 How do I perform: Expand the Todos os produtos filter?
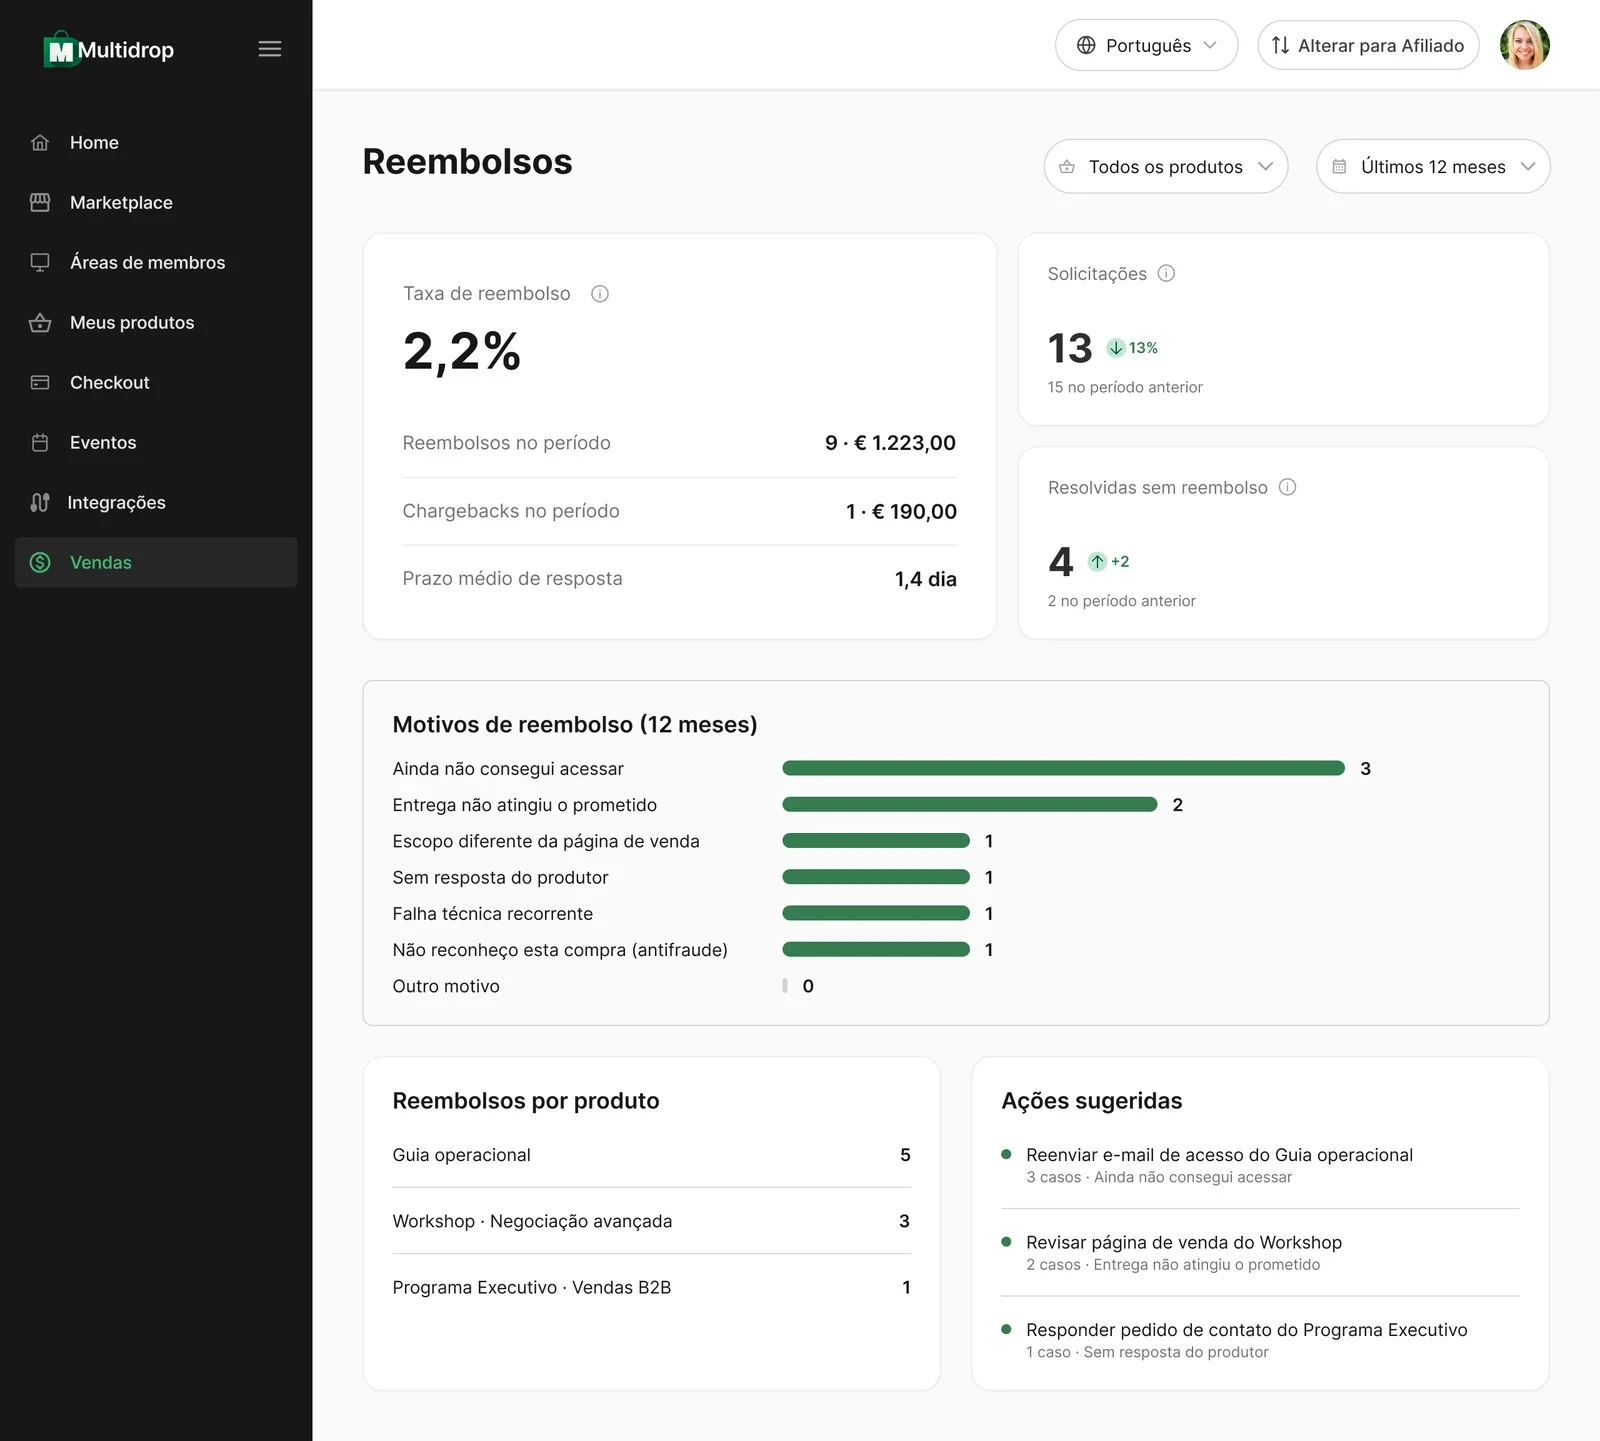click(x=1166, y=167)
